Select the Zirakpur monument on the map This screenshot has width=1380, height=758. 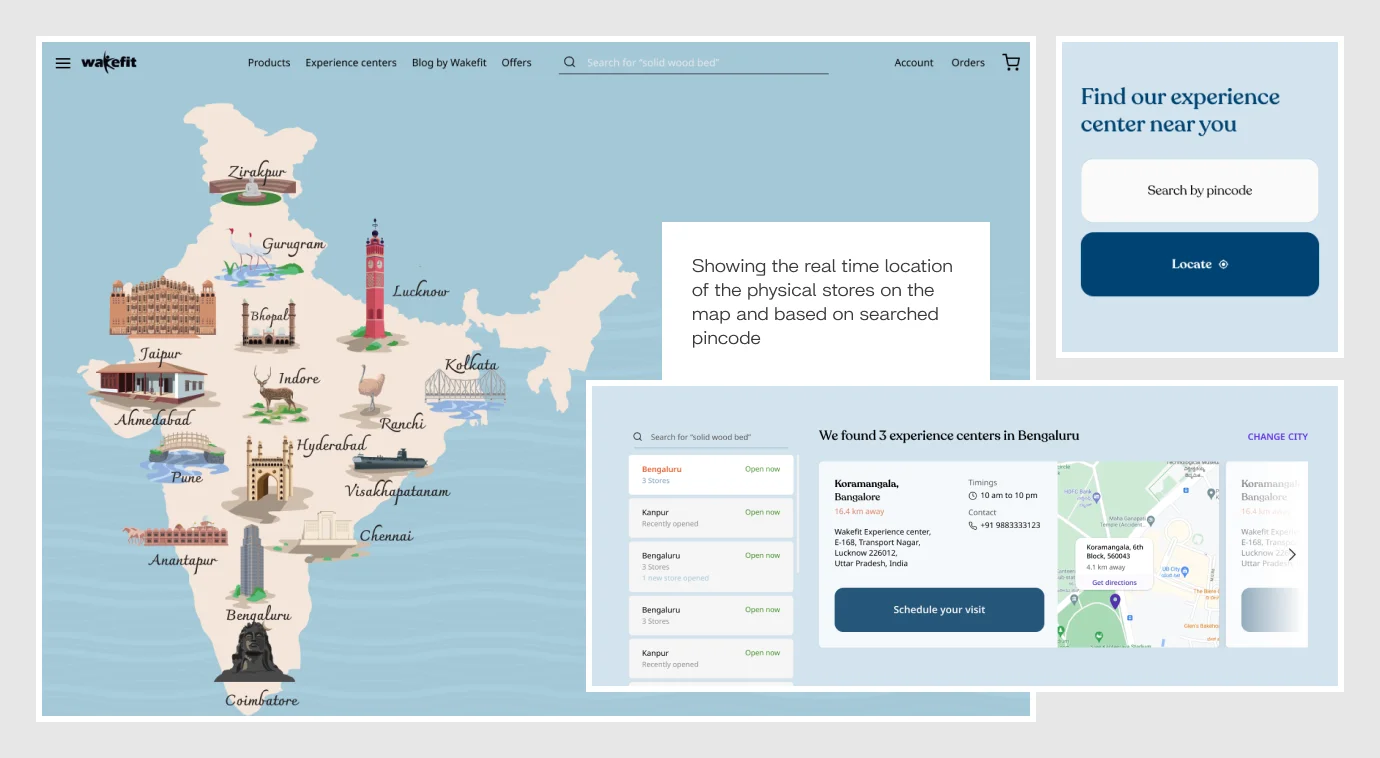[251, 191]
